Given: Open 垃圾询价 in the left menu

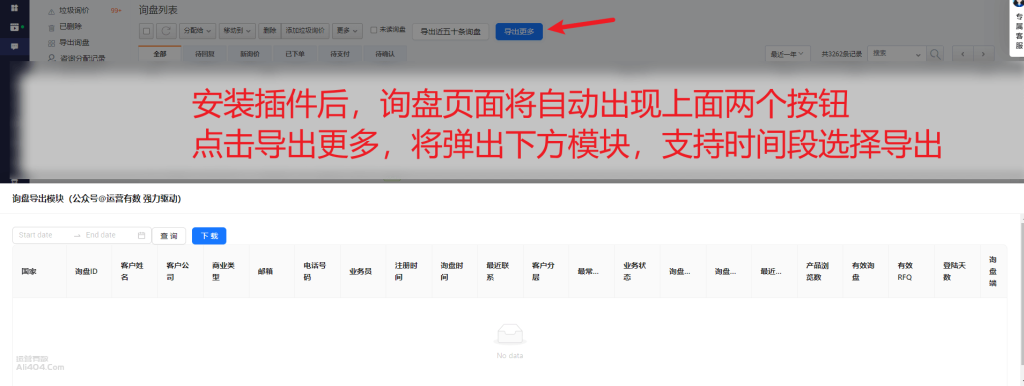Looking at the screenshot, I should pos(74,11).
